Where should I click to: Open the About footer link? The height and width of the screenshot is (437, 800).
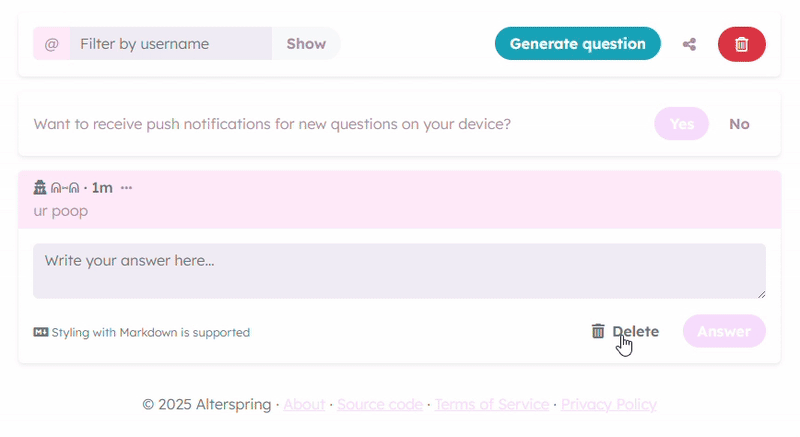[304, 404]
